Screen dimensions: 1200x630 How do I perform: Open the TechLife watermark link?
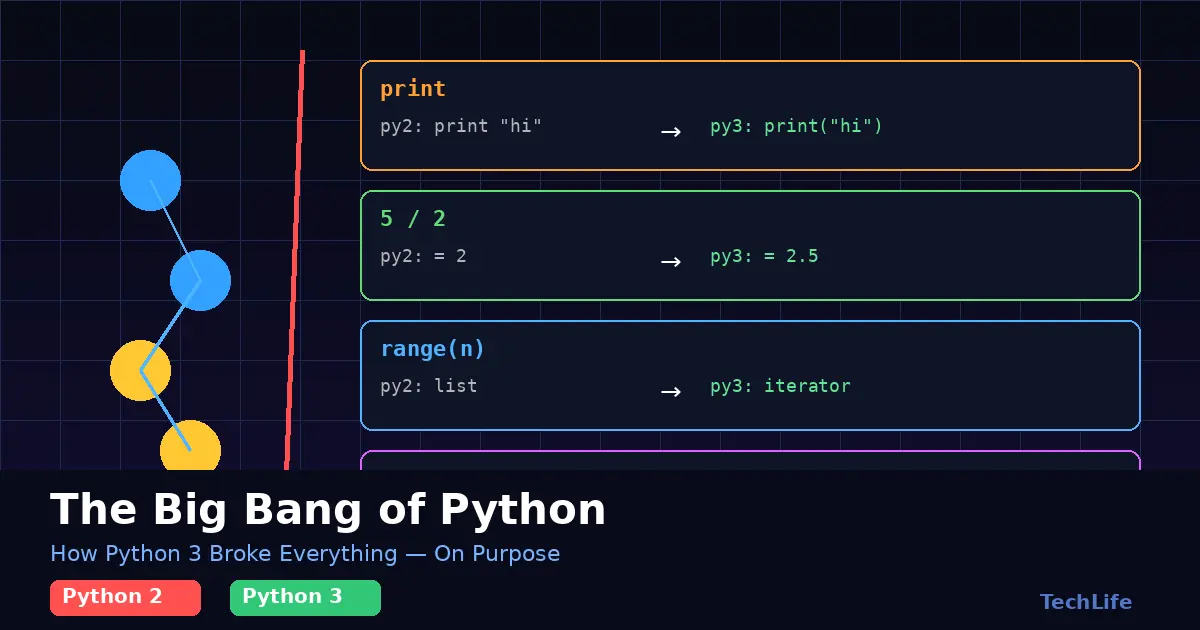(1085, 602)
